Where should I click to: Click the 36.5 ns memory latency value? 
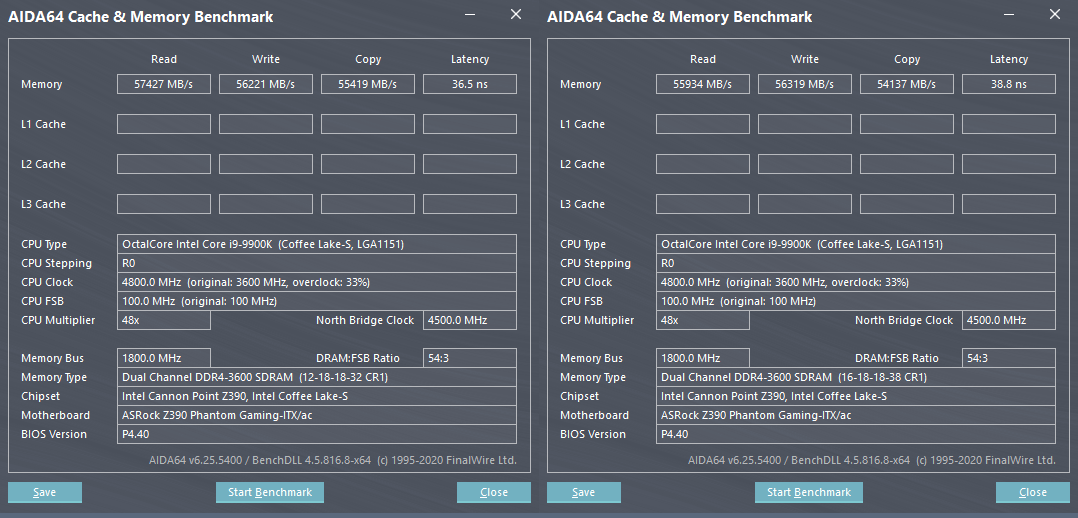click(x=470, y=84)
